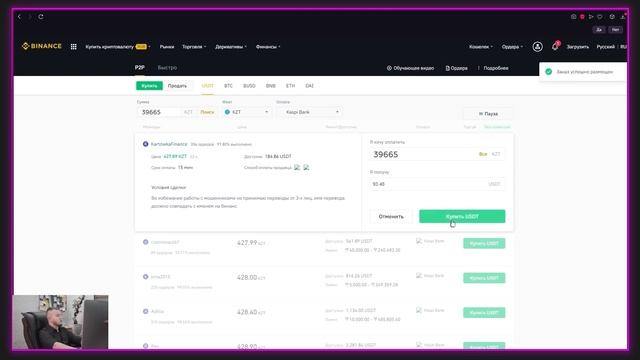Click the avatar in the 428.40 row
This screenshot has height=360, width=640.
point(145,311)
